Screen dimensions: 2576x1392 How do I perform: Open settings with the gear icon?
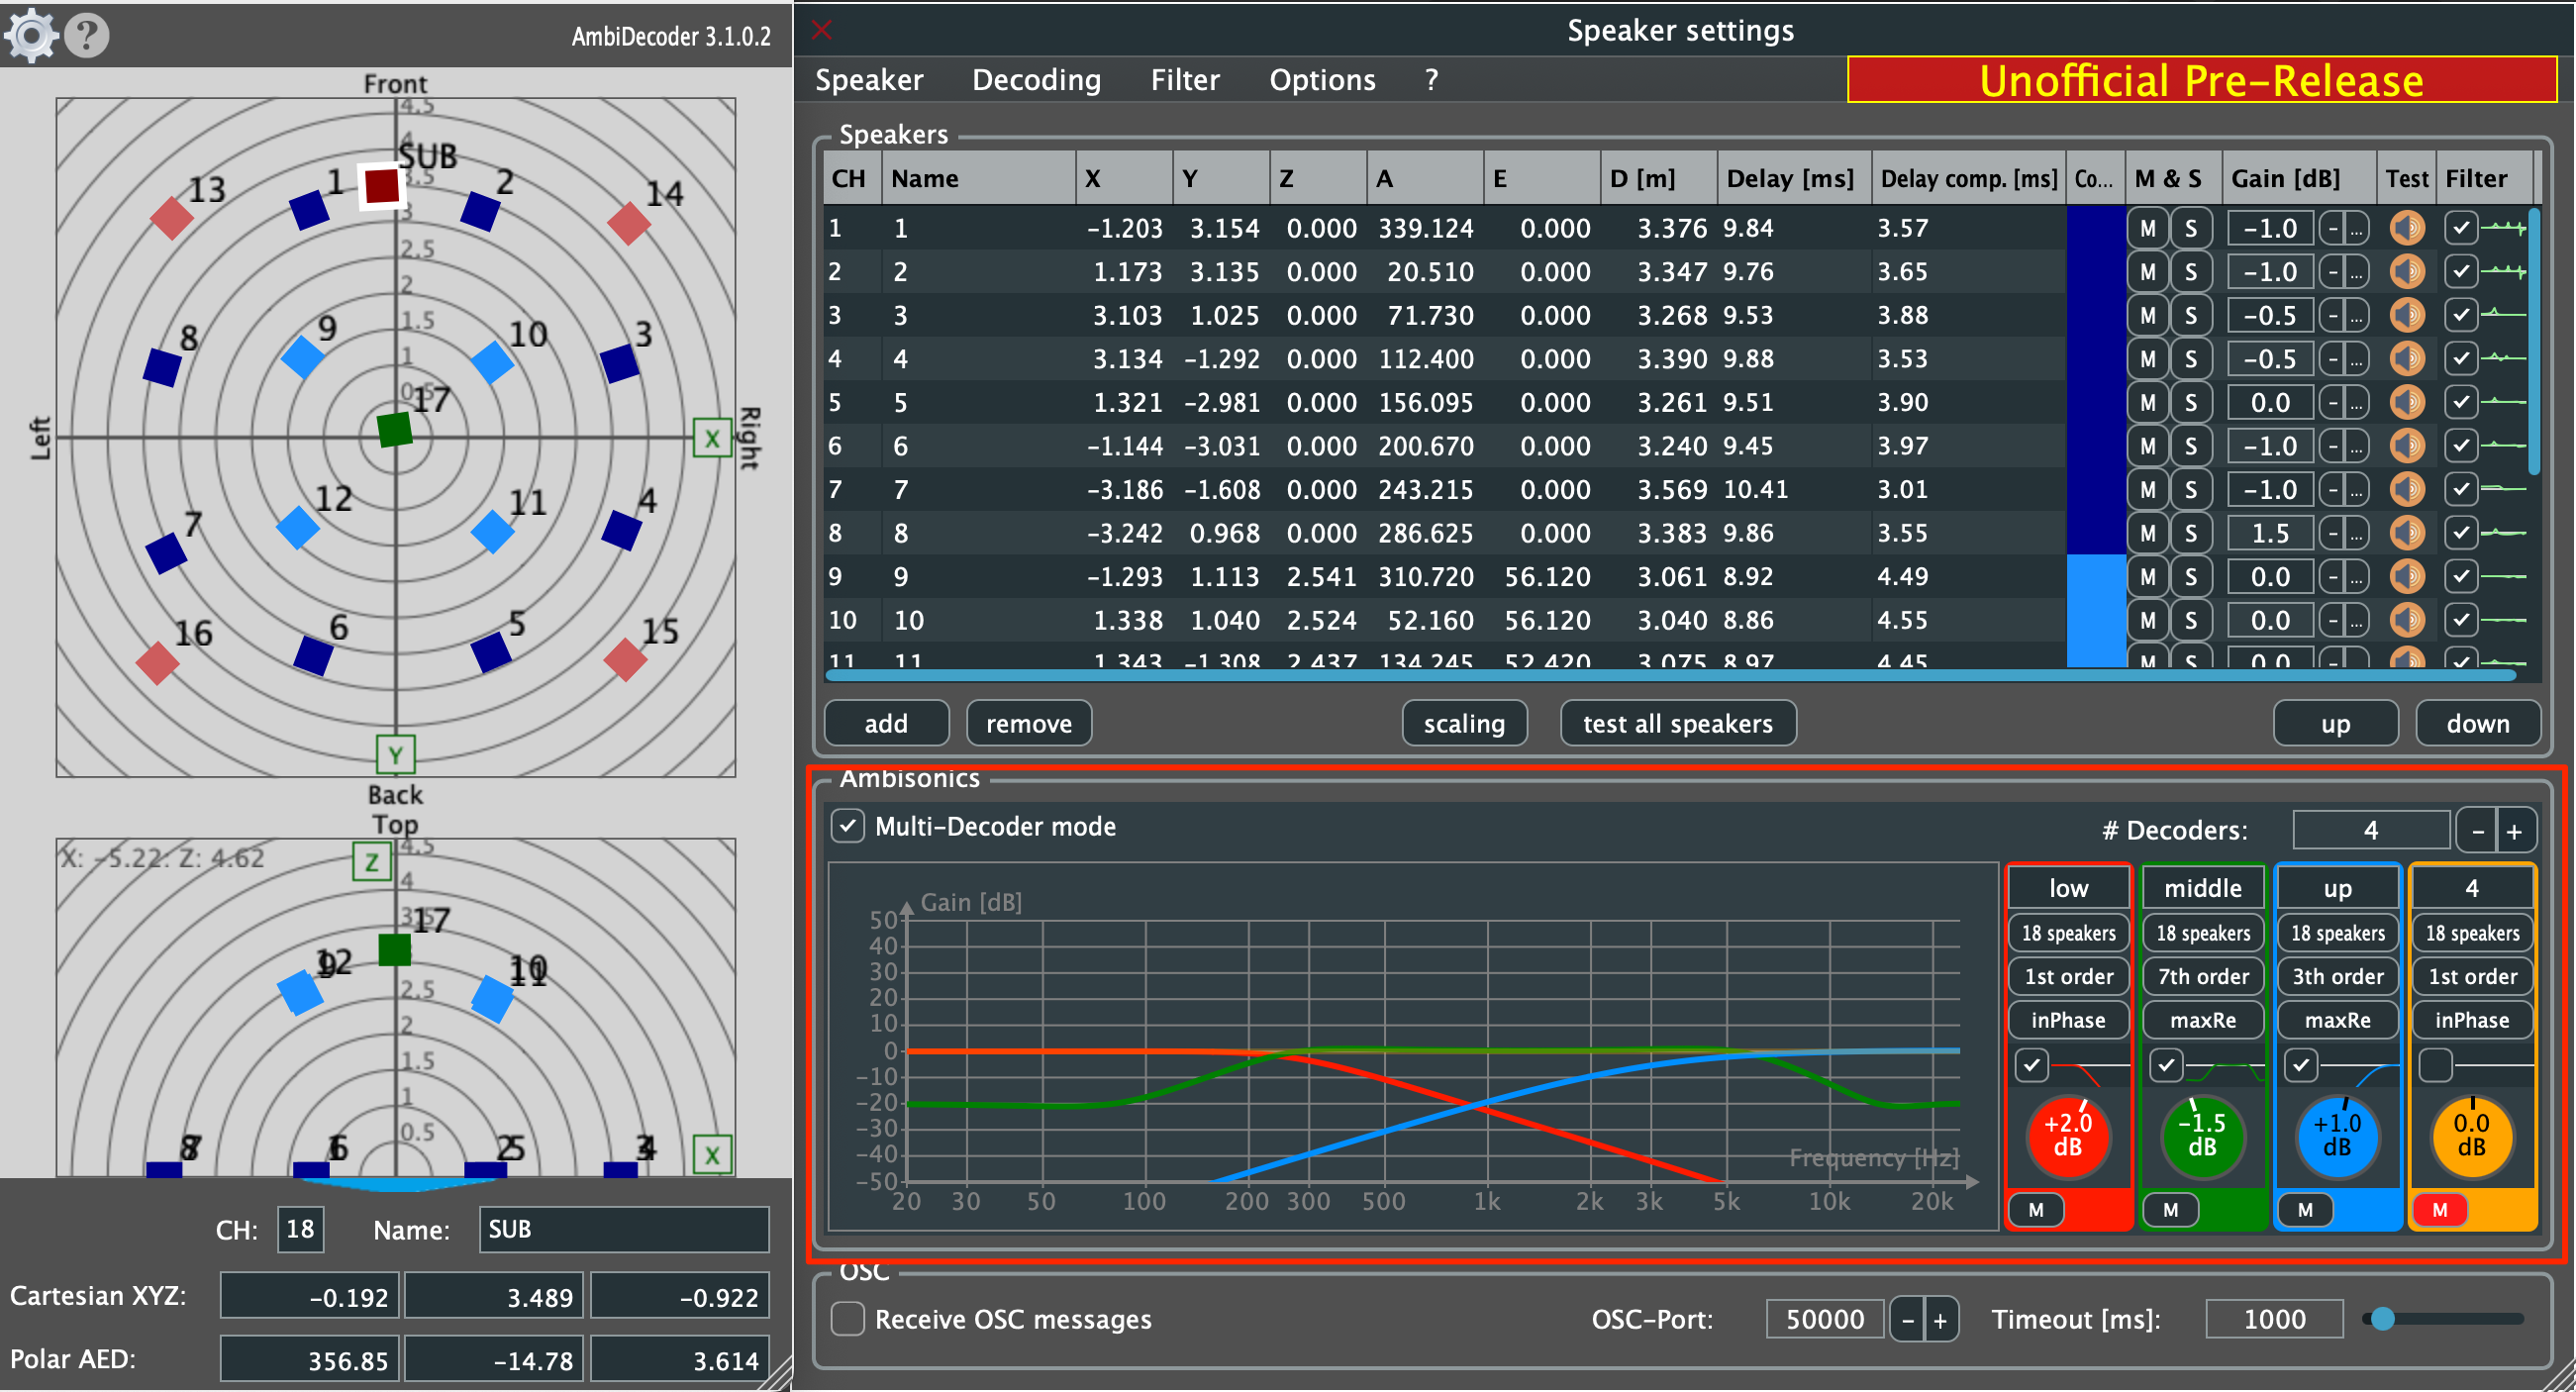click(30, 34)
